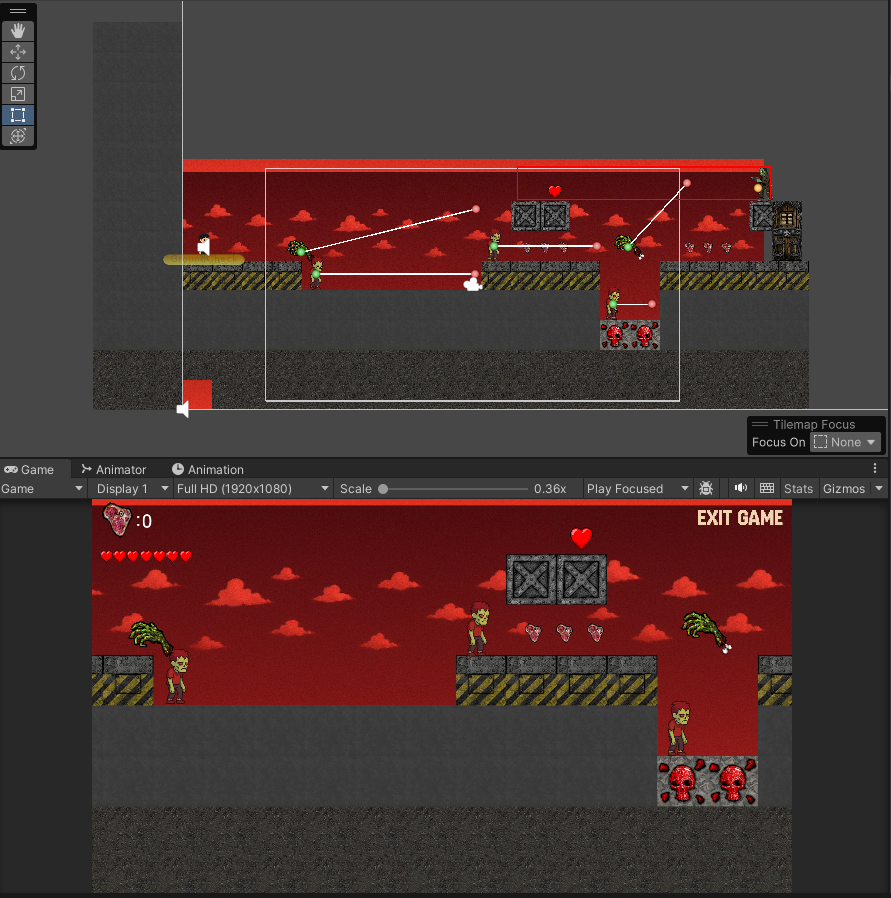Select the player character in Scene view
The height and width of the screenshot is (898, 891).
pyautogui.click(x=204, y=244)
